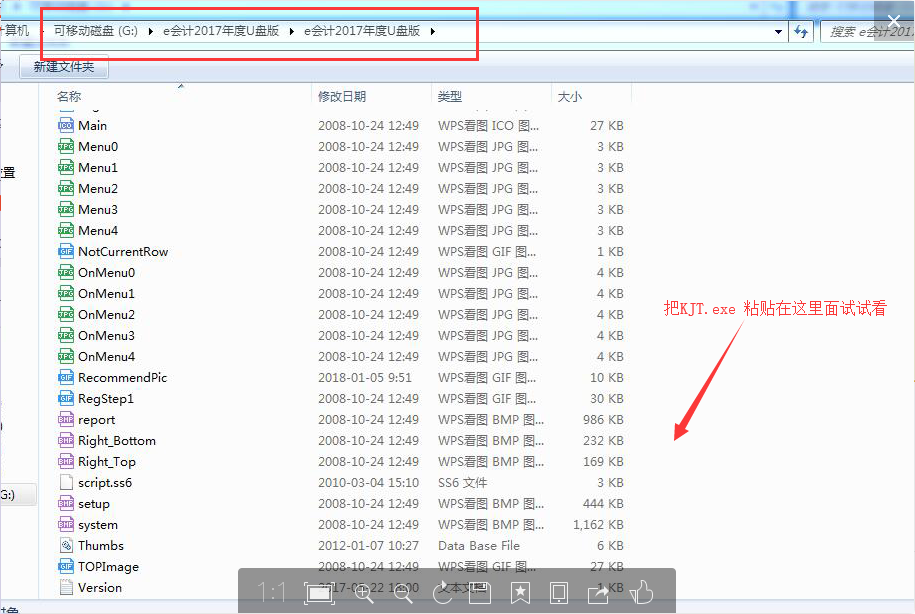Open the parent e会计2017年度U盘版 breadcrumb folder
This screenshot has width=915, height=614.
(x=221, y=31)
